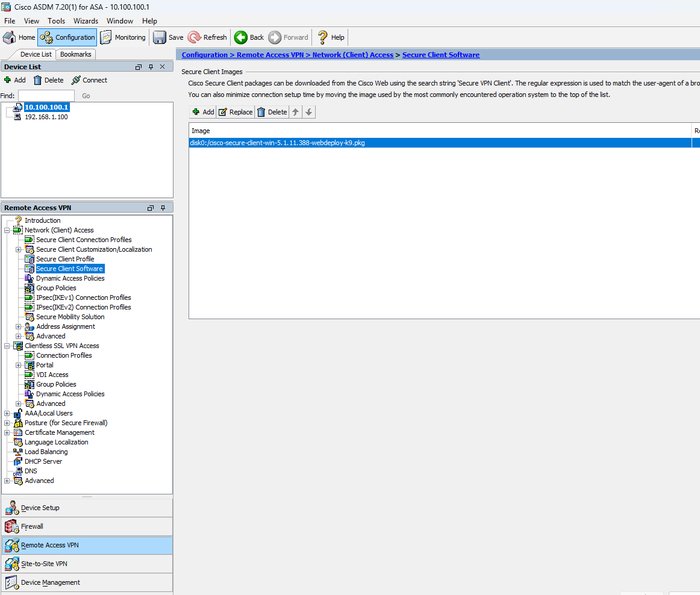Viewport: 700px width, 595px height.
Task: Click Connect in the Device List toolbar
Action: point(89,80)
